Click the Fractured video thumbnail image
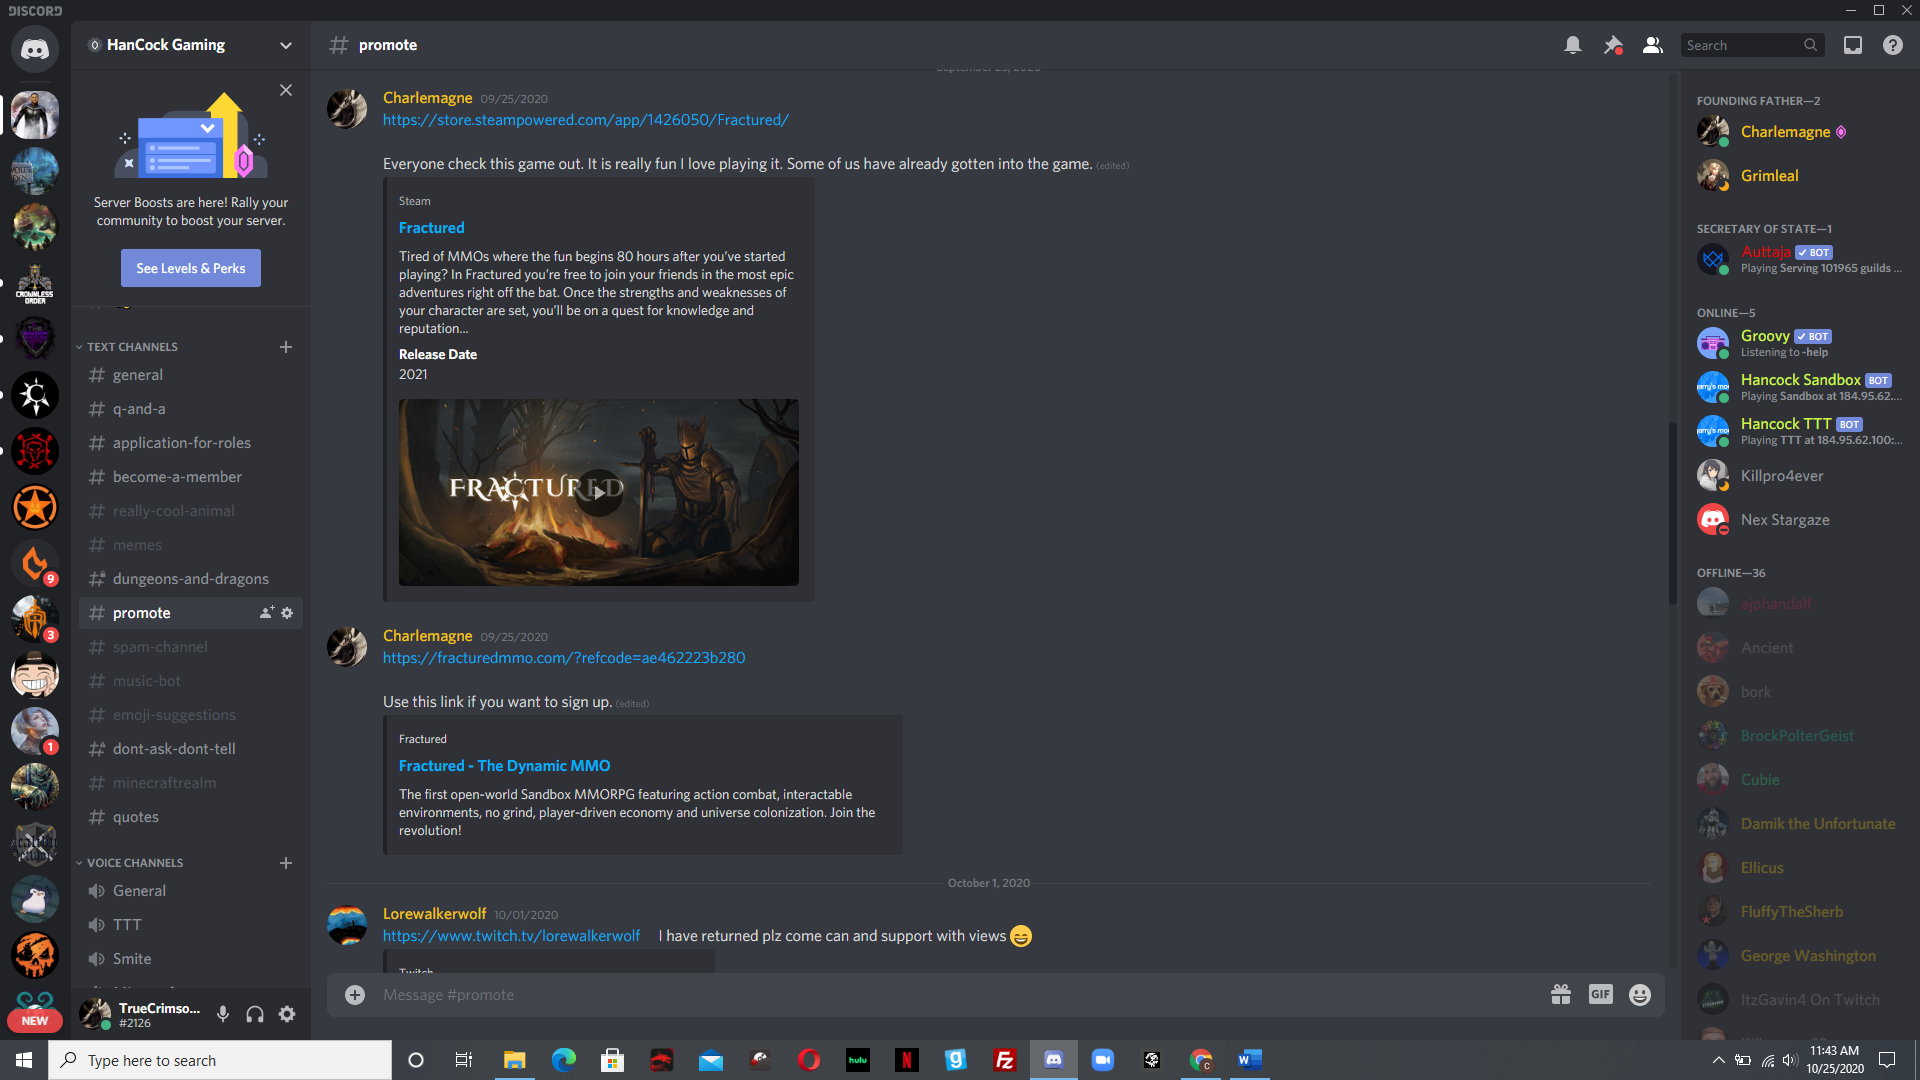Image resolution: width=1920 pixels, height=1080 pixels. pyautogui.click(x=598, y=492)
